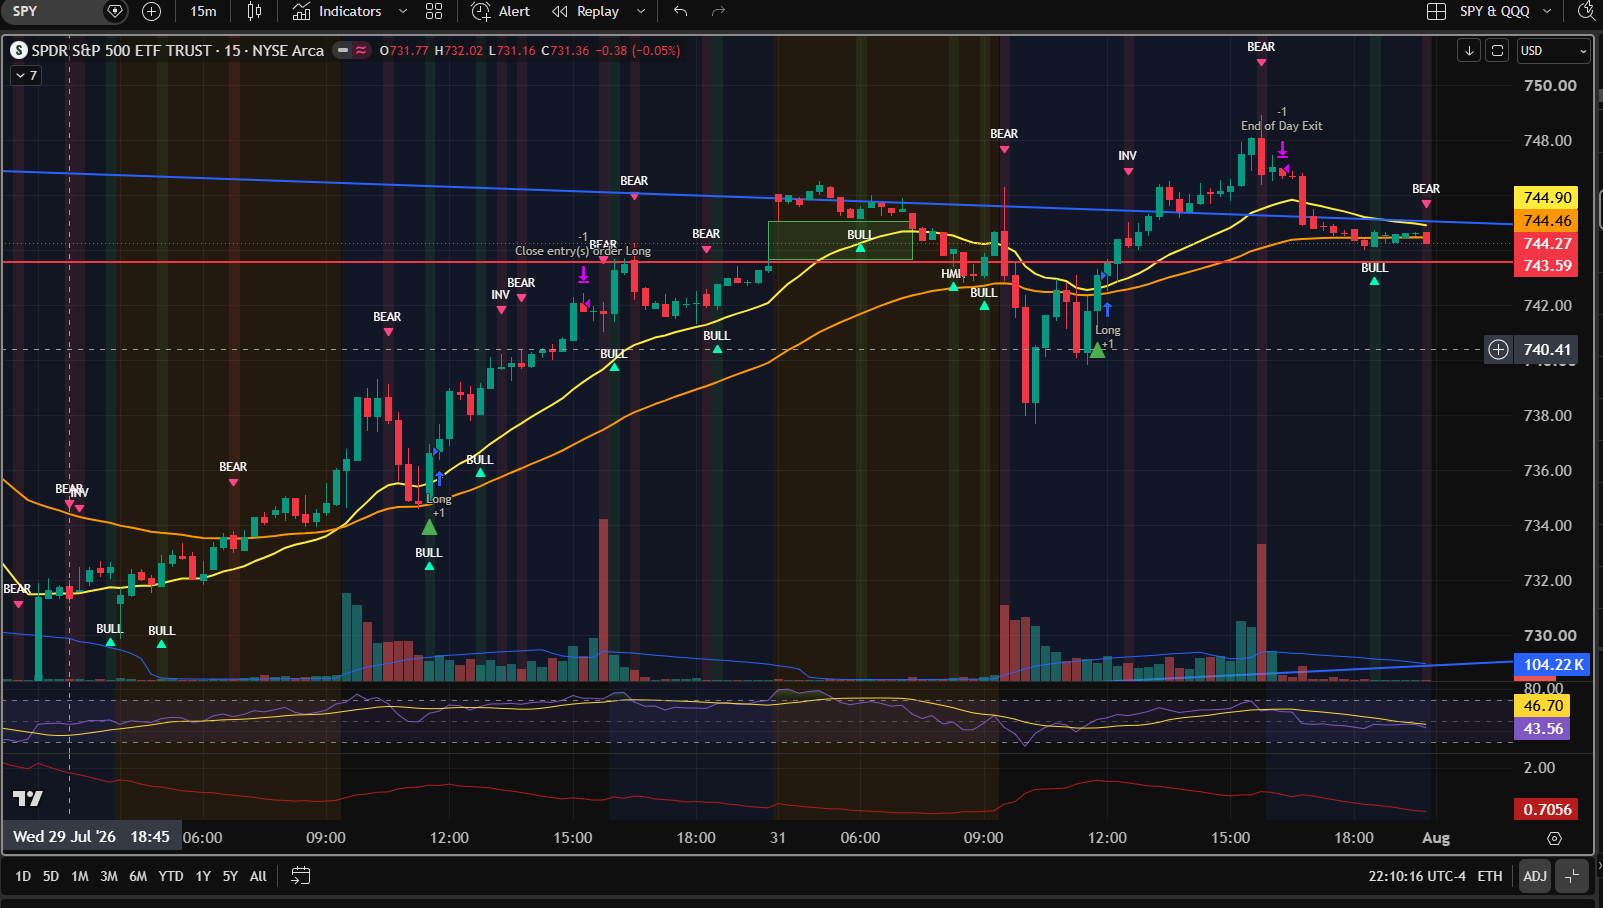Click the Wed 29 Jul '26 18:45 time label
This screenshot has height=908, width=1603.
[x=91, y=837]
